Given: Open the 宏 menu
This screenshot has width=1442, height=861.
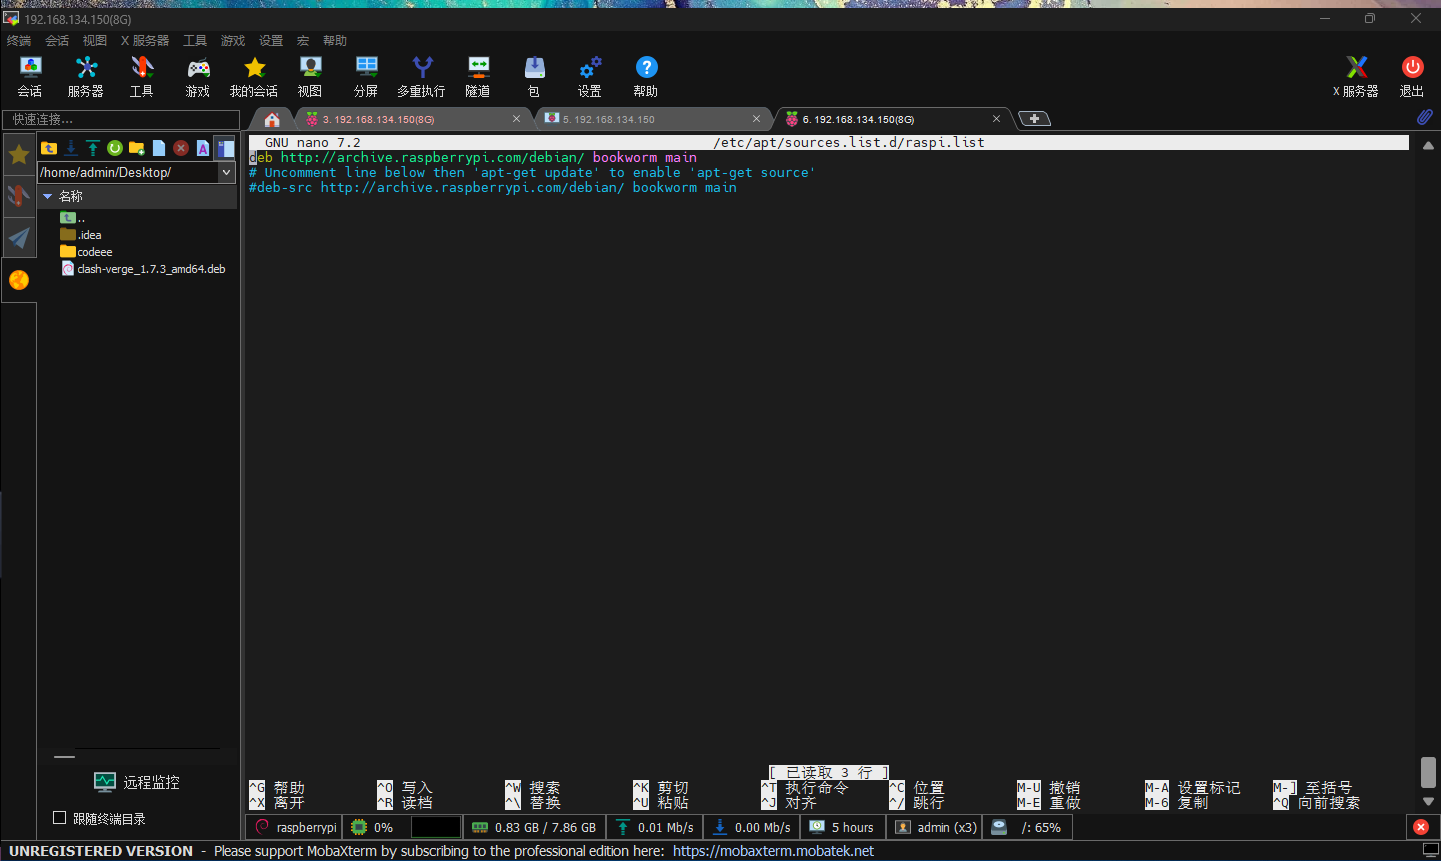Looking at the screenshot, I should [x=303, y=41].
